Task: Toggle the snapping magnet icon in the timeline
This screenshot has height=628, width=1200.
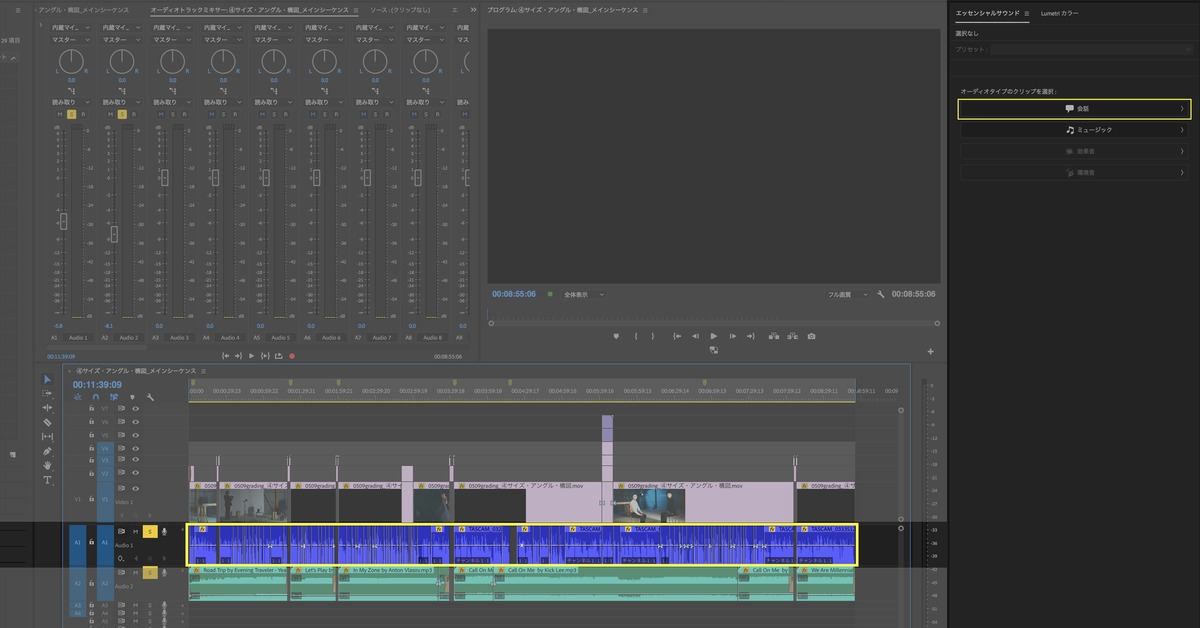Action: tap(94, 396)
